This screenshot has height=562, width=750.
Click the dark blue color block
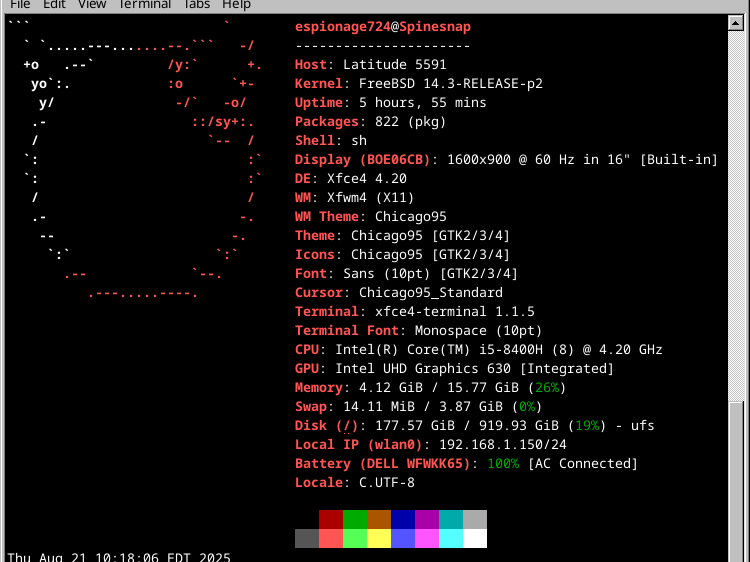[403, 519]
